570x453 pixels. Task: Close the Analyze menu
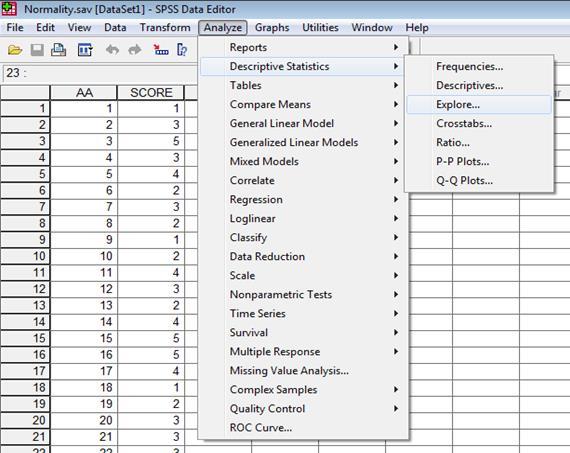click(x=223, y=27)
